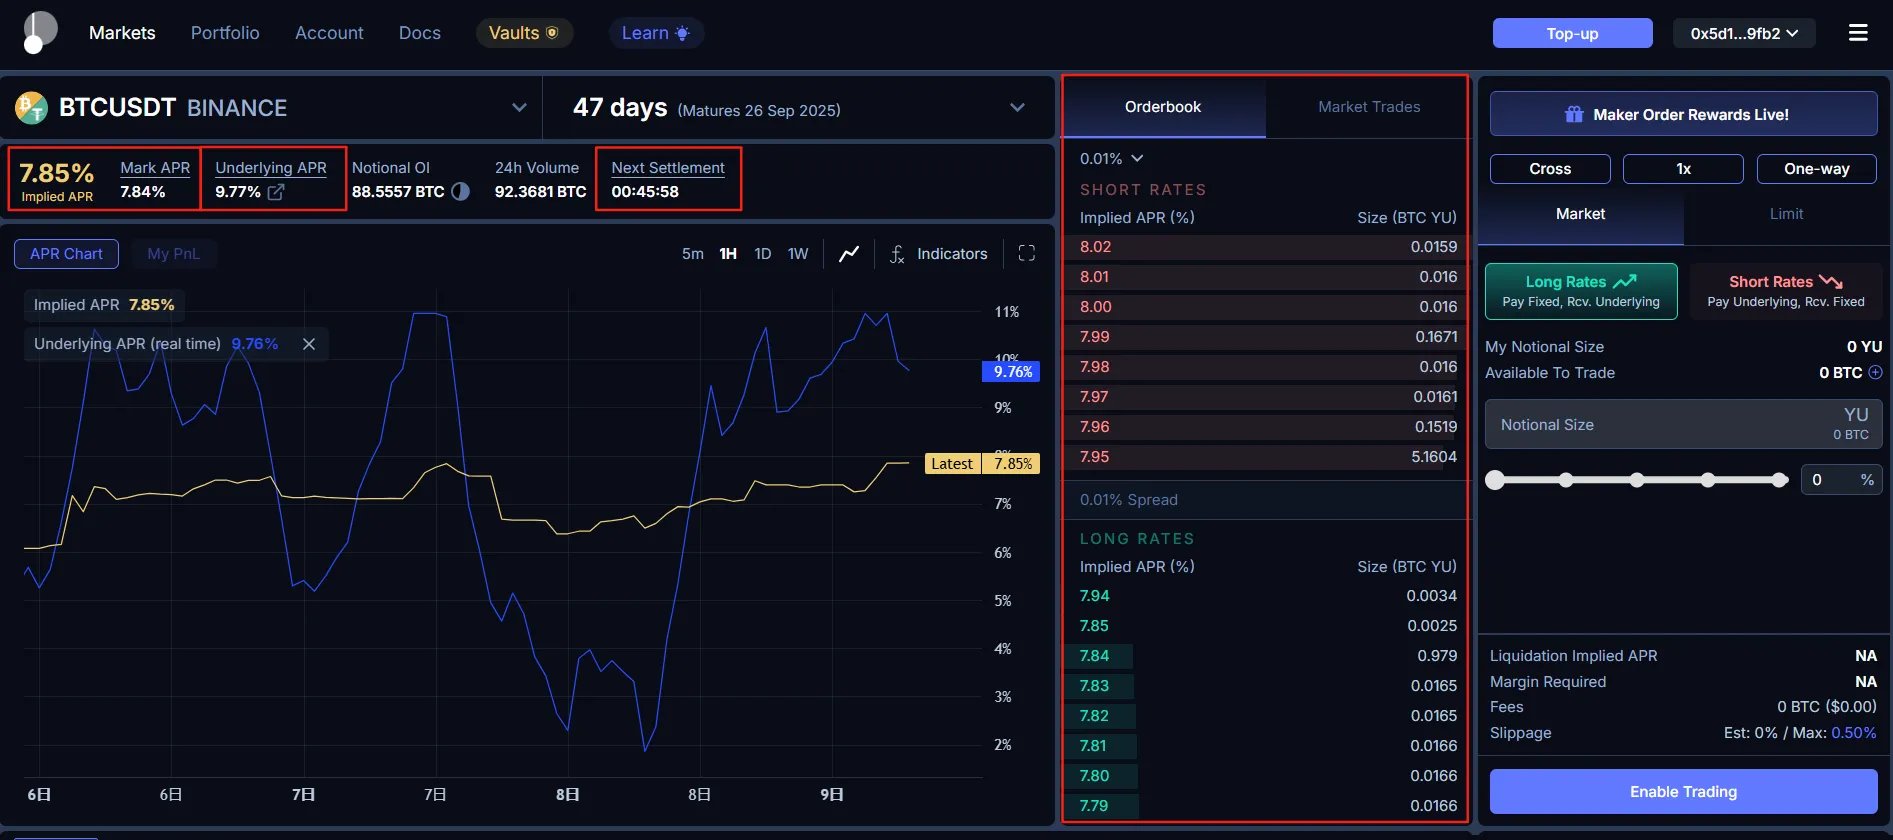Switch chart interval to 1D

coord(762,254)
